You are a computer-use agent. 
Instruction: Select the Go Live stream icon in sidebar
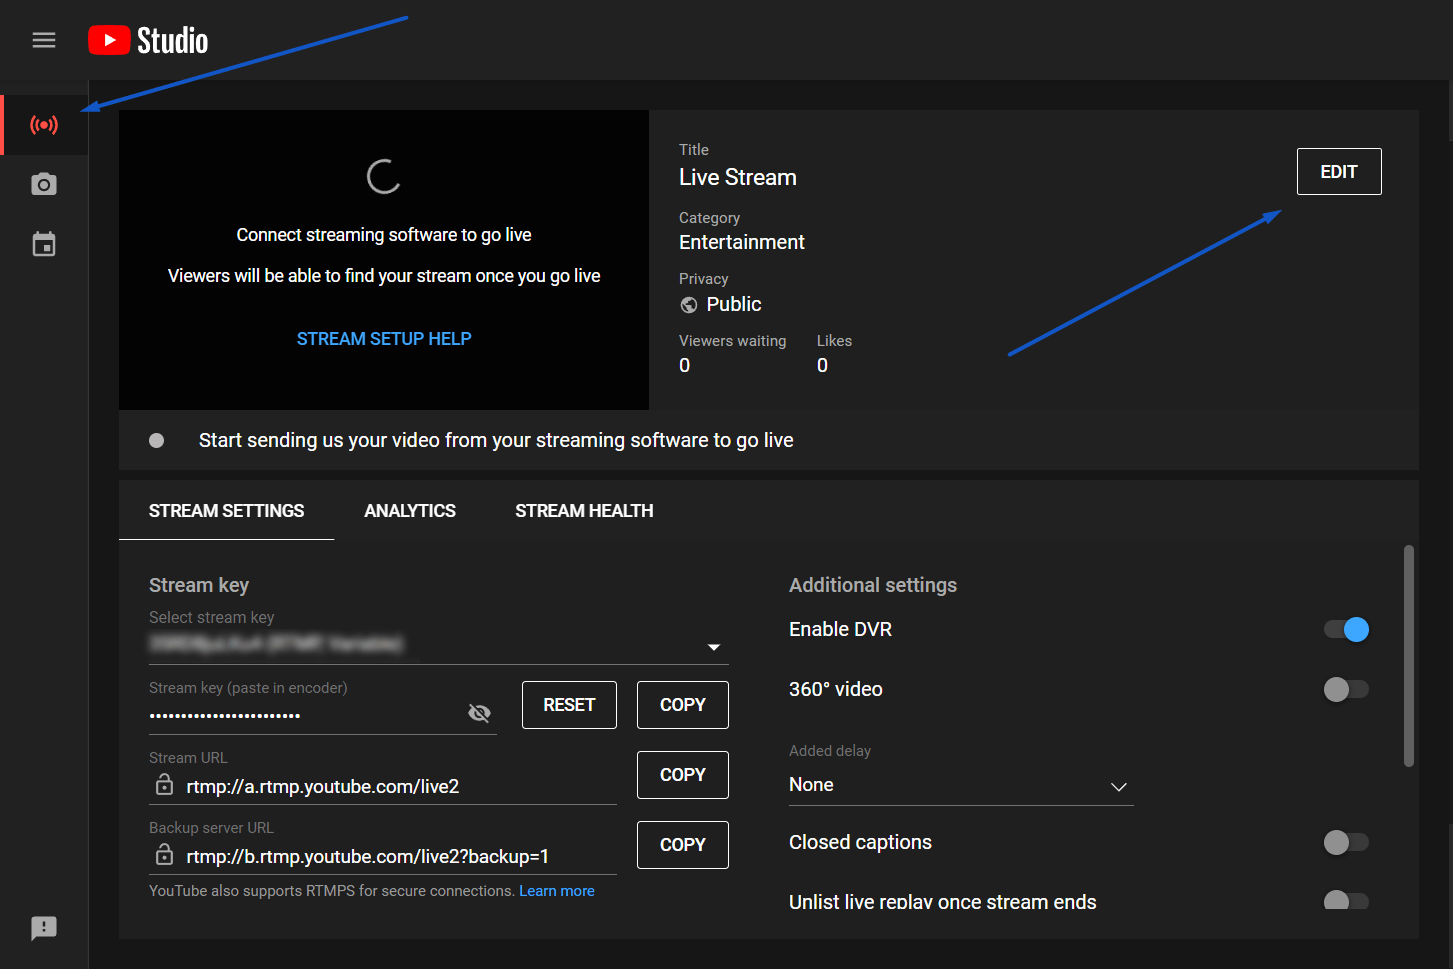[44, 125]
